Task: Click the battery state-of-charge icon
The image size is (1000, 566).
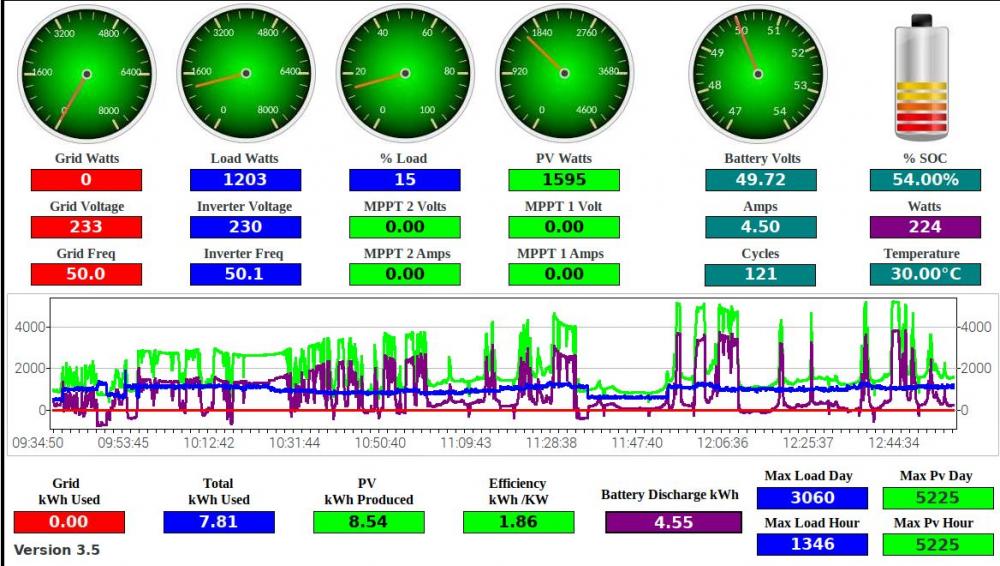Action: pyautogui.click(x=922, y=78)
